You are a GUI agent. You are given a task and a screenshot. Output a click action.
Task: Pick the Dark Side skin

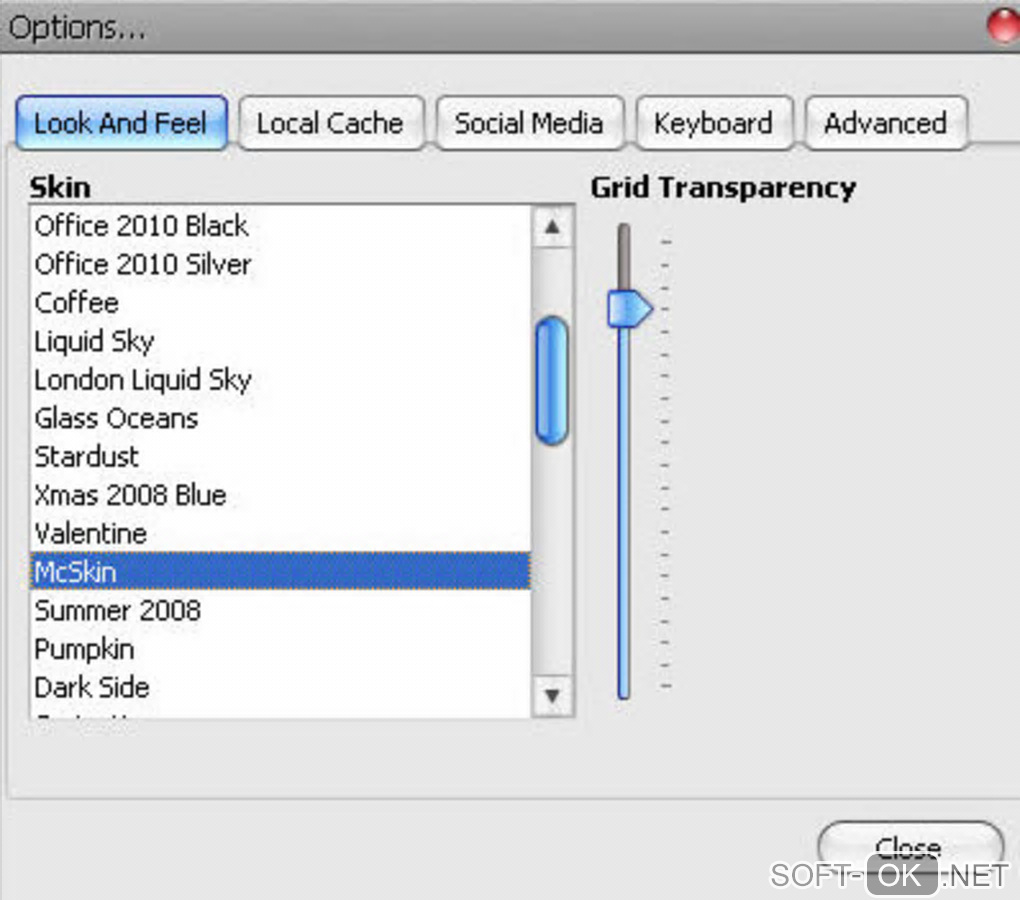click(280, 687)
